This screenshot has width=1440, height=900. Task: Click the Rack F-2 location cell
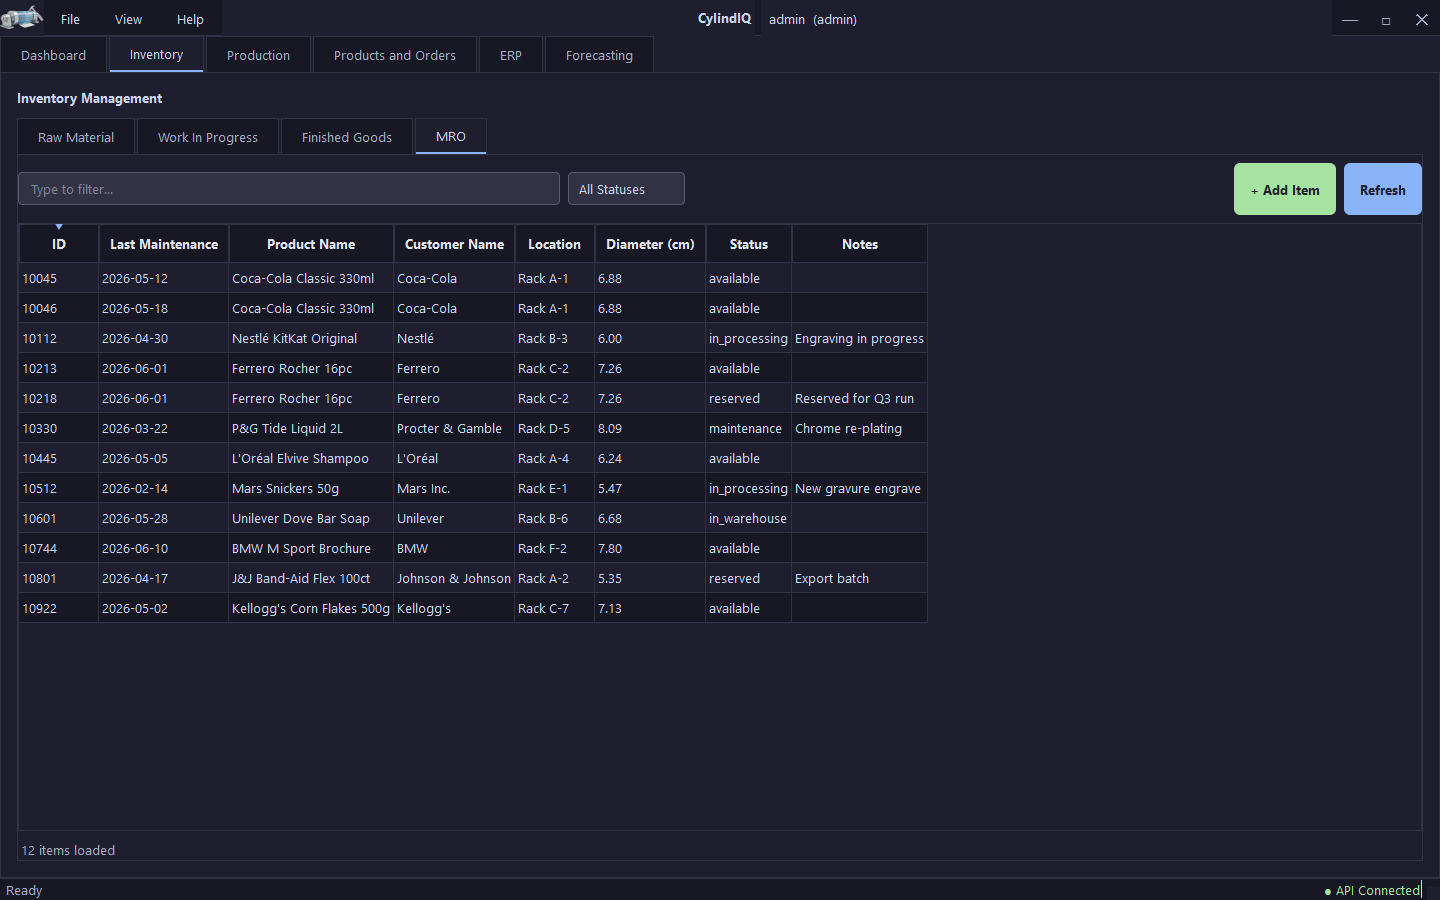pyautogui.click(x=554, y=548)
